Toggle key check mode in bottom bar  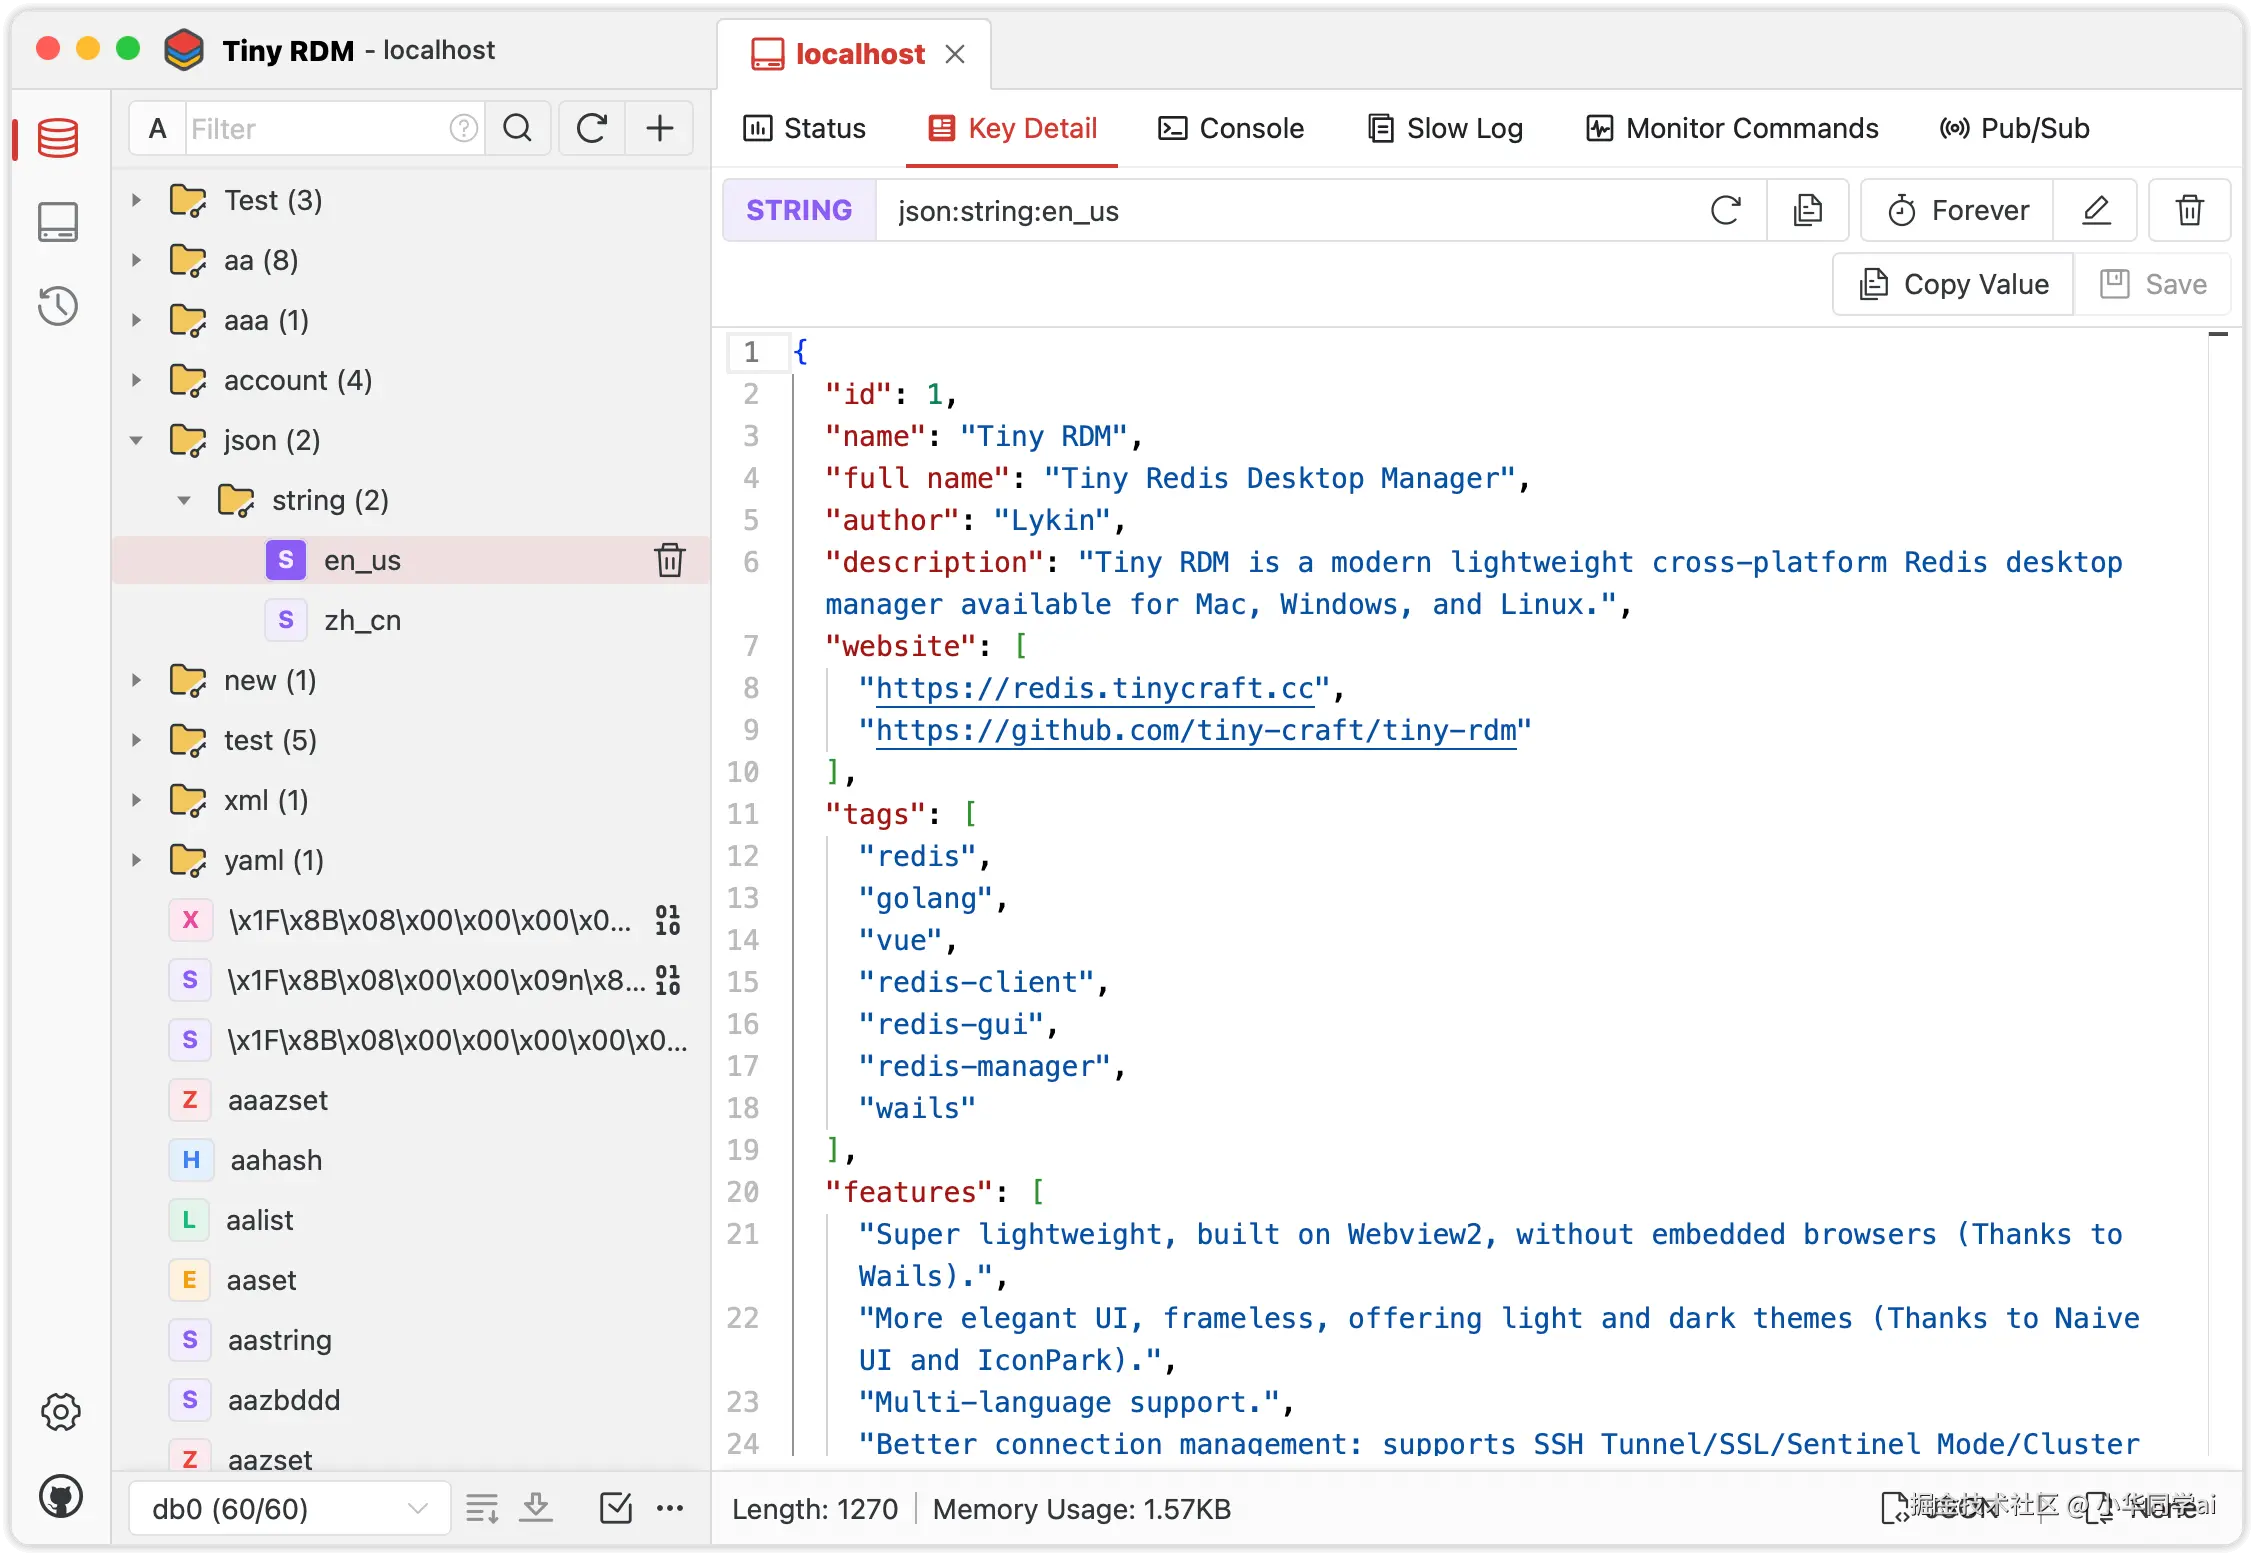click(x=615, y=1508)
